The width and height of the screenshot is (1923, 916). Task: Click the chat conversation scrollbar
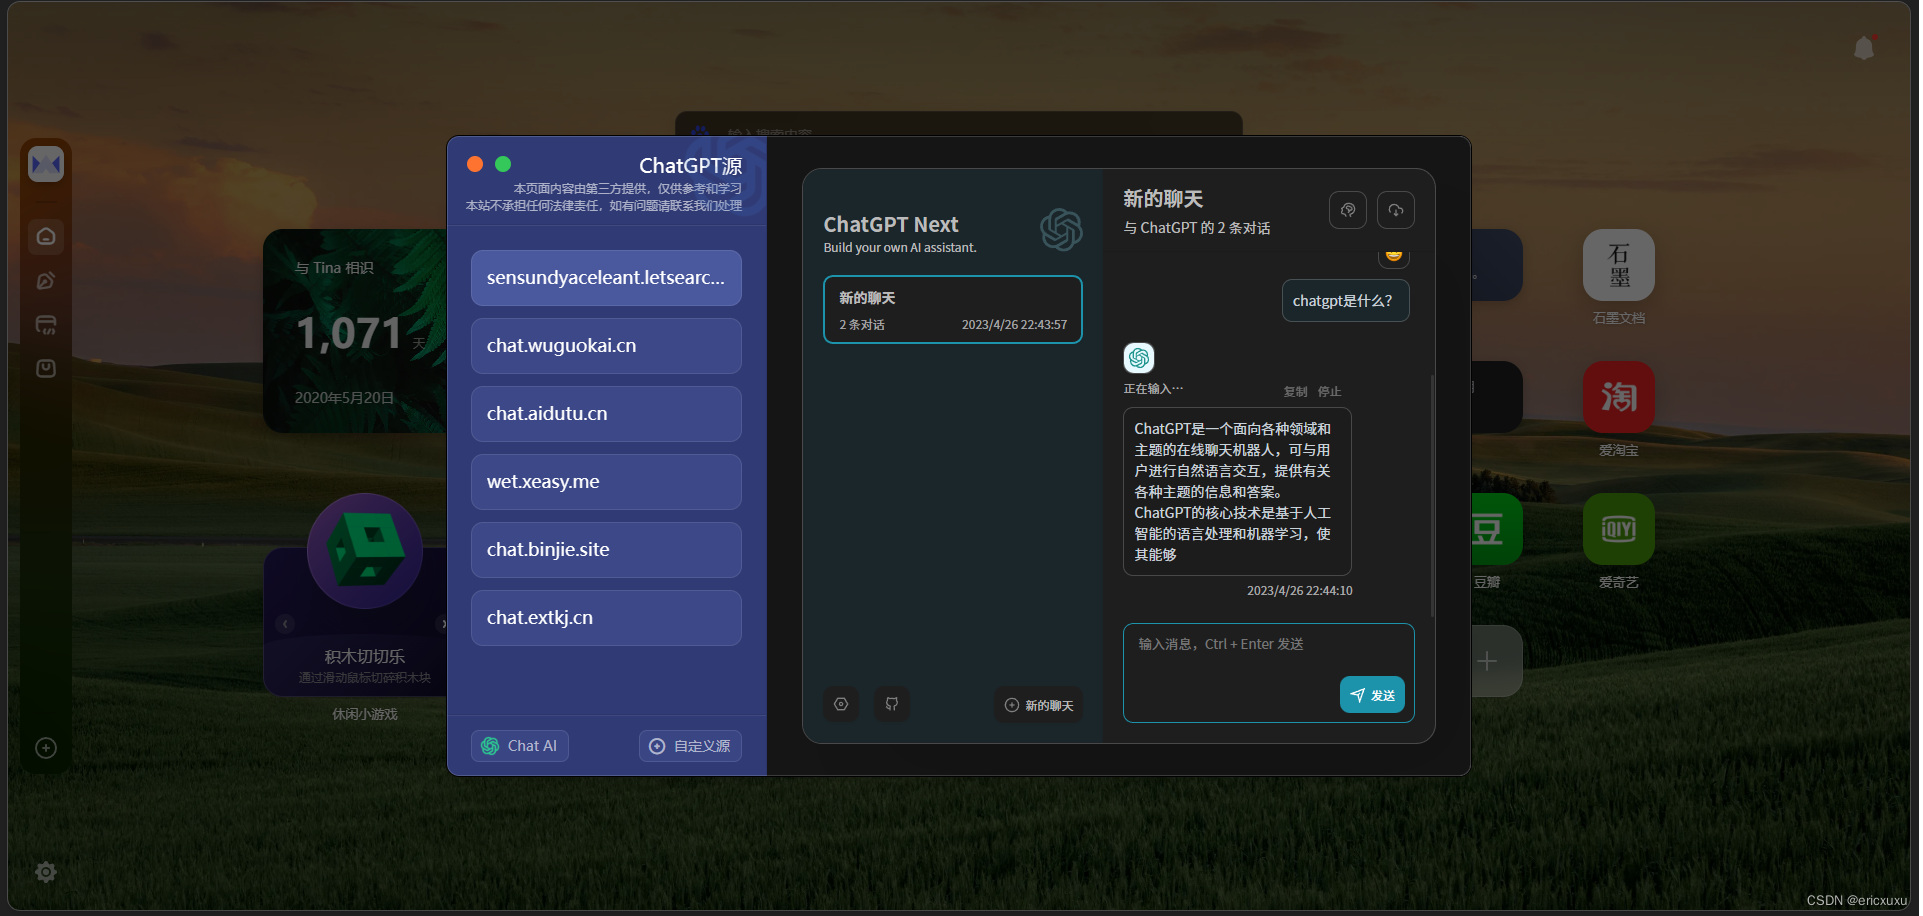(x=1433, y=495)
